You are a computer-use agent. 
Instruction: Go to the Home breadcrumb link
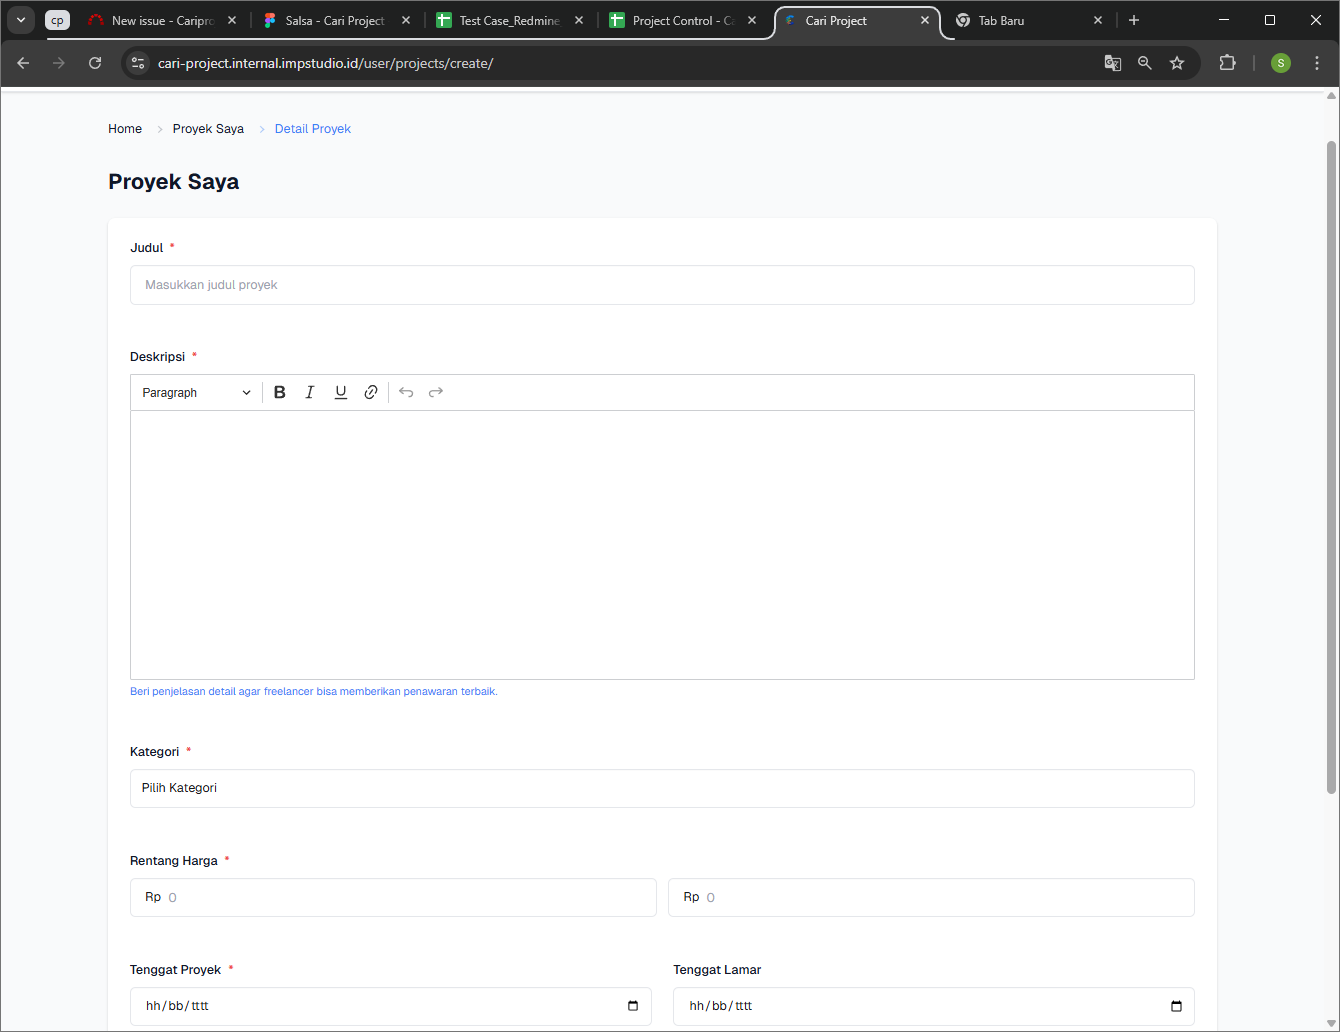pyautogui.click(x=125, y=129)
